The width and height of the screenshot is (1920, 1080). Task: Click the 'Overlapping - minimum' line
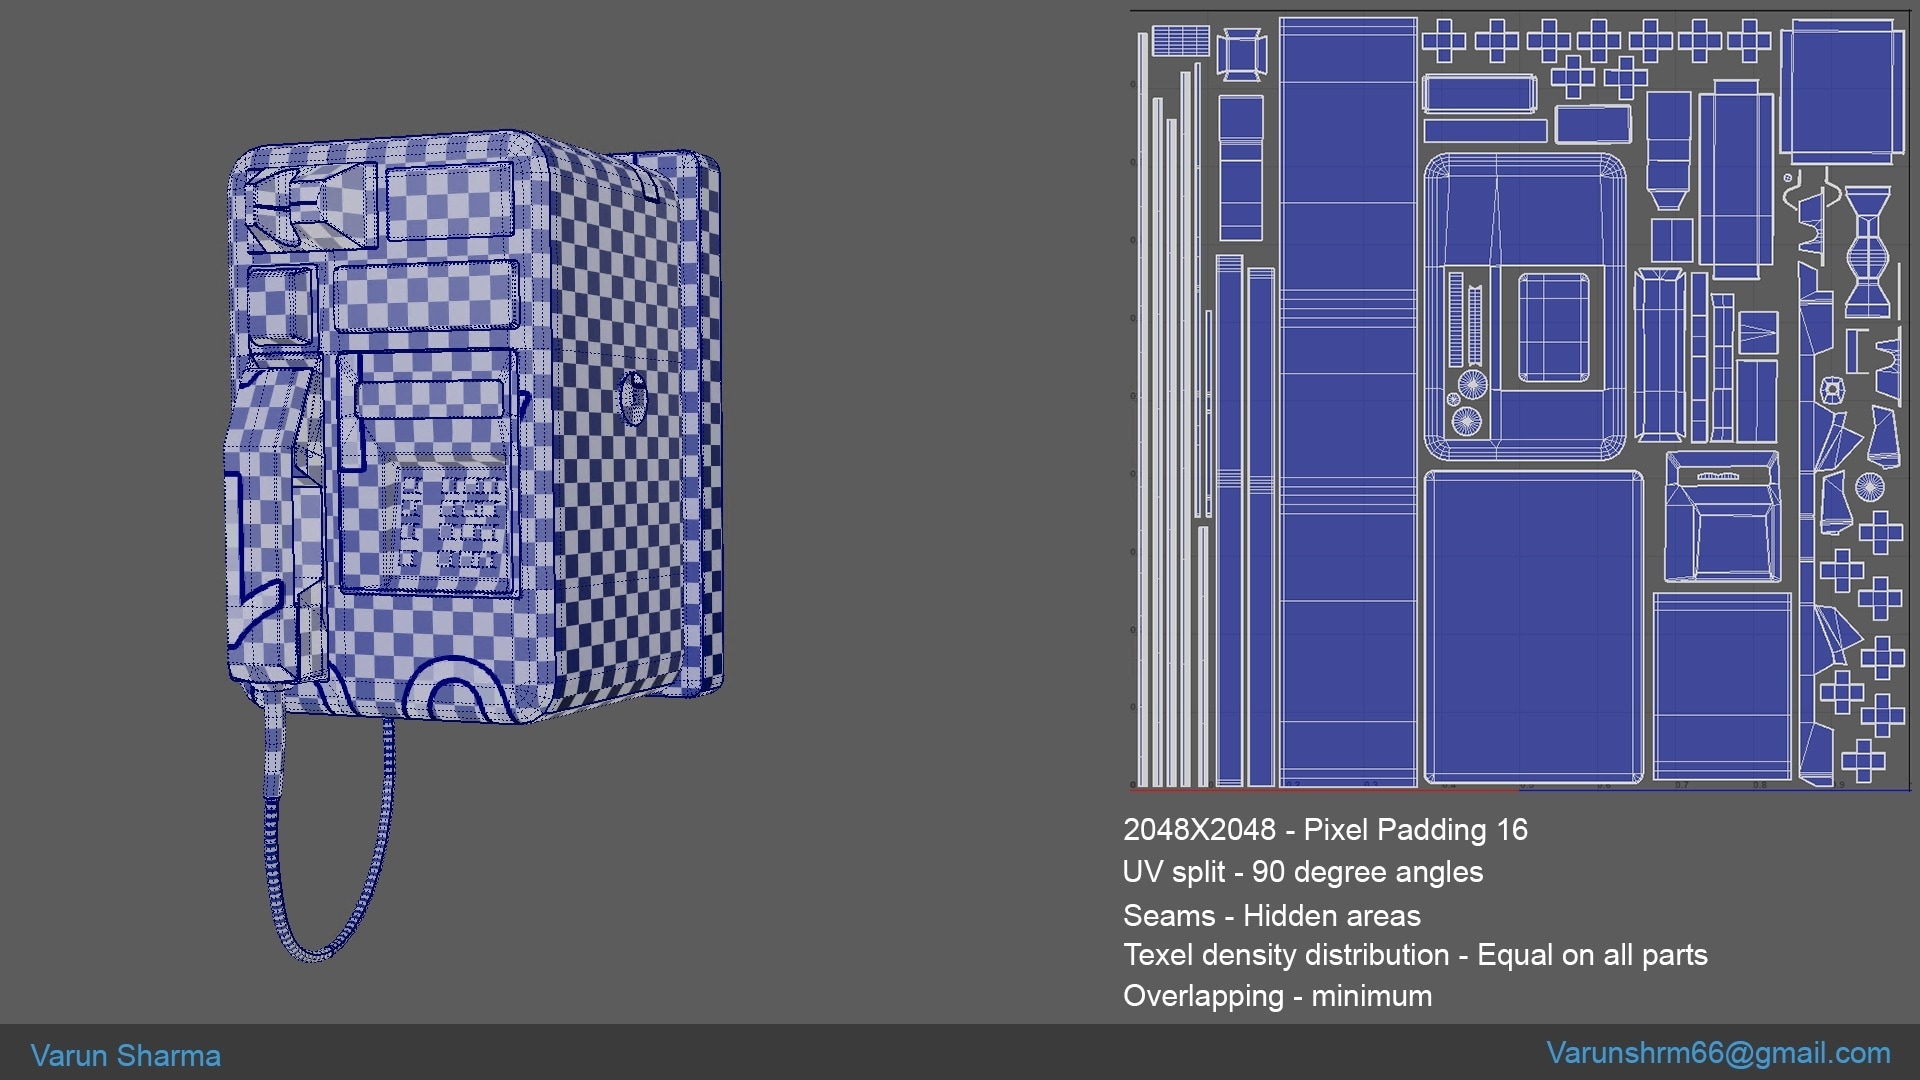(1277, 996)
